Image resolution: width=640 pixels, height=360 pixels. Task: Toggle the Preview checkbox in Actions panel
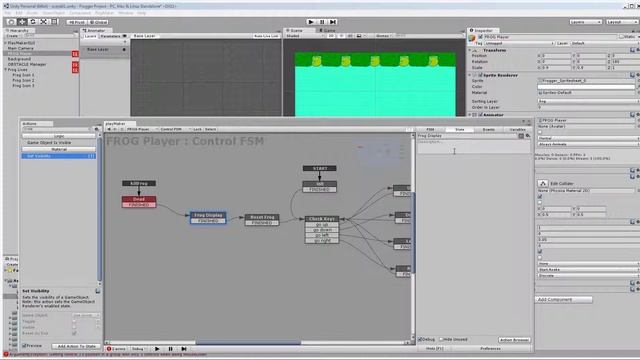(x=24, y=346)
